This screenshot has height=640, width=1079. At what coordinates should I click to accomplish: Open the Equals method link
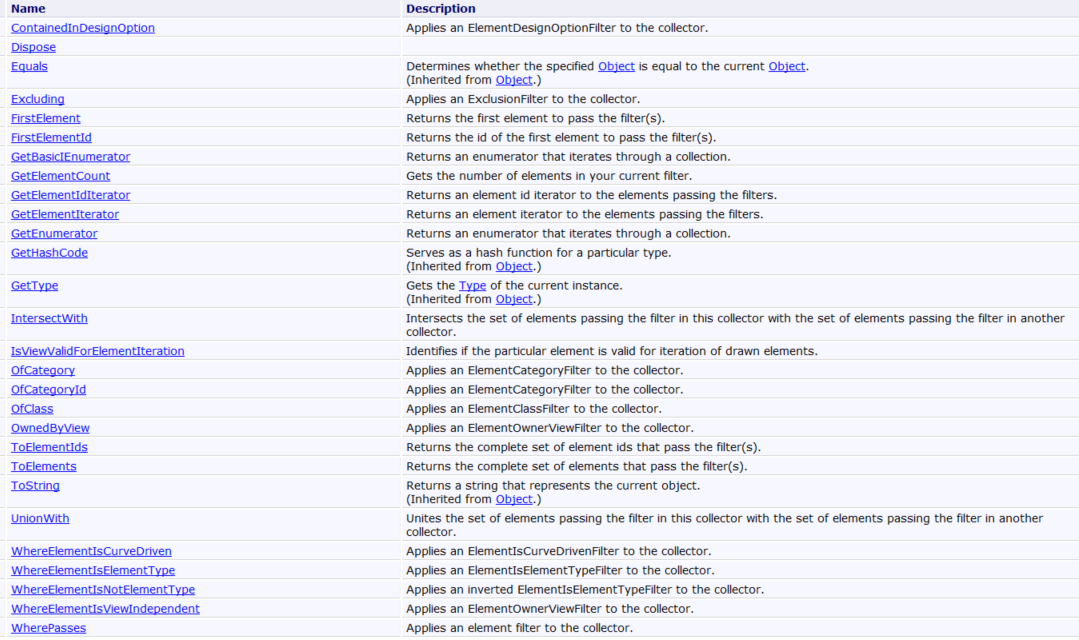29,67
